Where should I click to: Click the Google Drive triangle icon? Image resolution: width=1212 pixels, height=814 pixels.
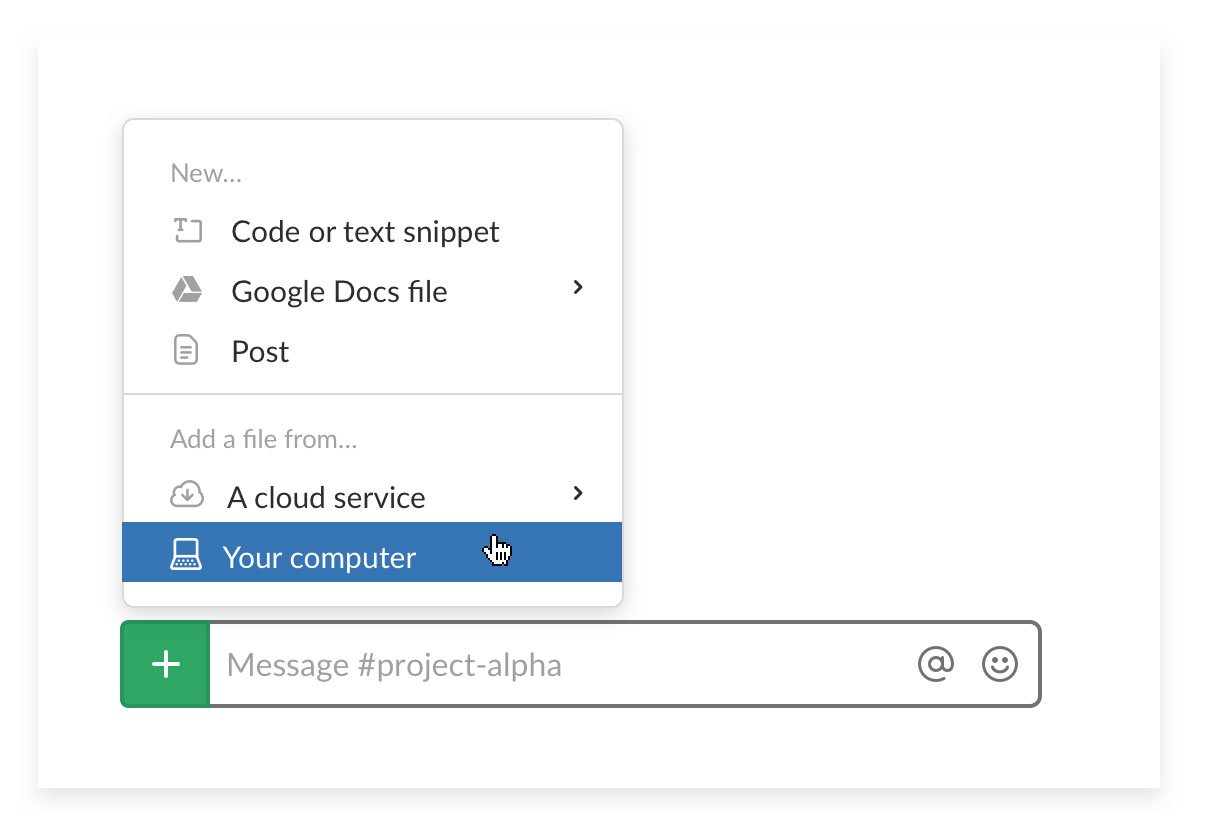187,291
